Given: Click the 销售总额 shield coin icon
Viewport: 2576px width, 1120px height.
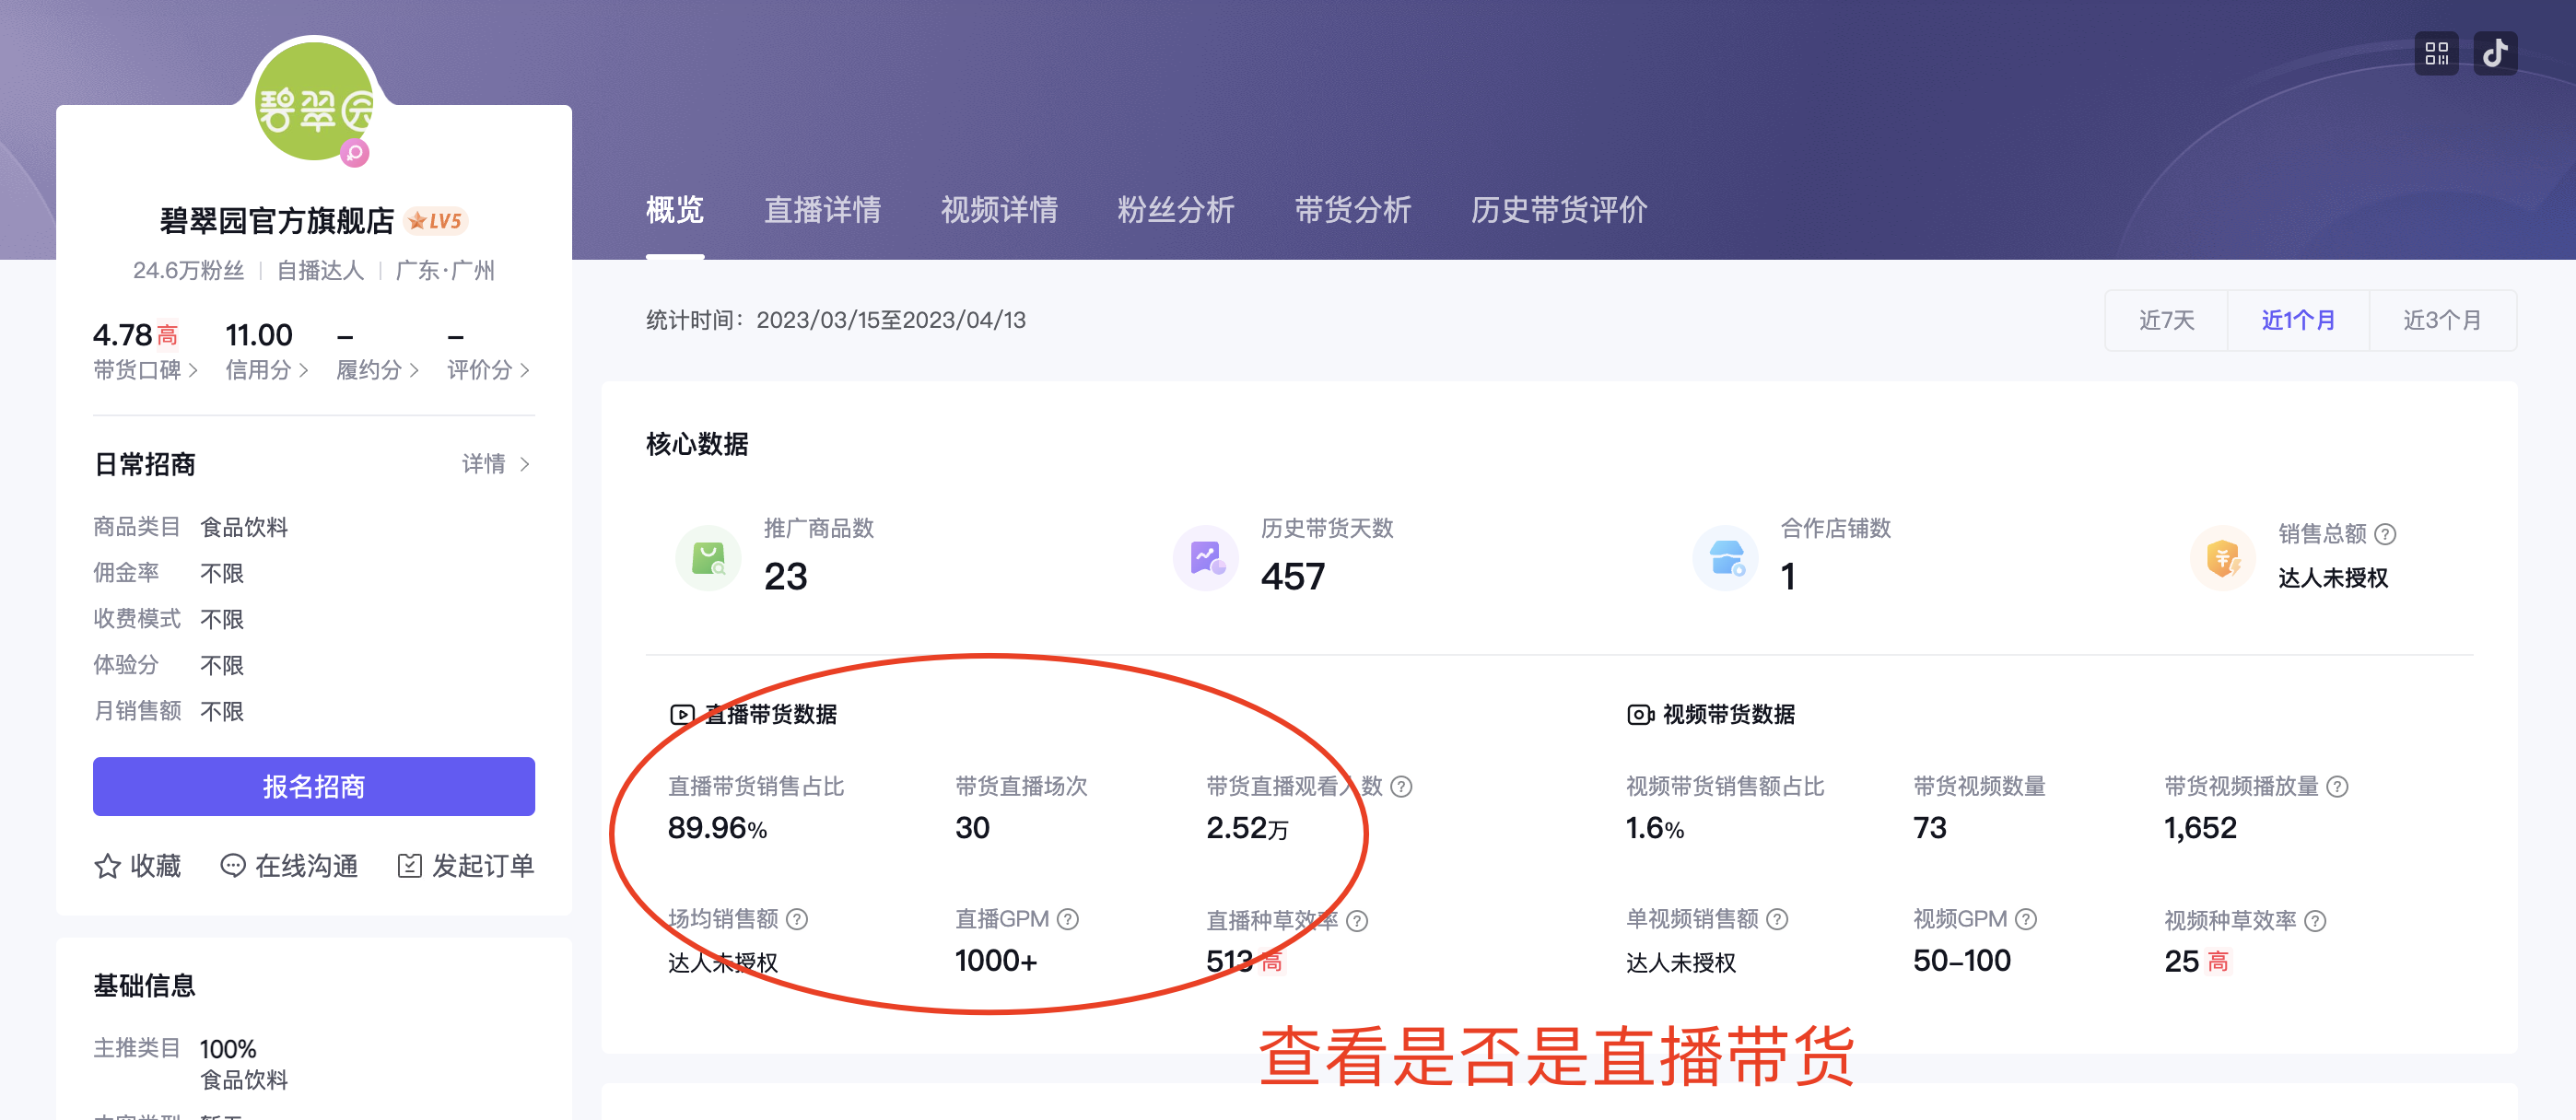Looking at the screenshot, I should (x=2222, y=557).
